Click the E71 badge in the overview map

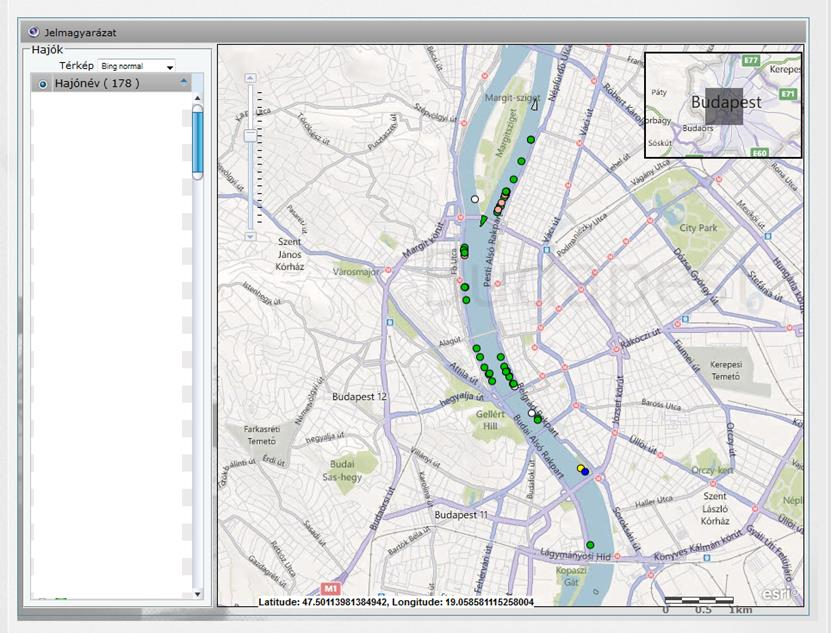[x=788, y=94]
